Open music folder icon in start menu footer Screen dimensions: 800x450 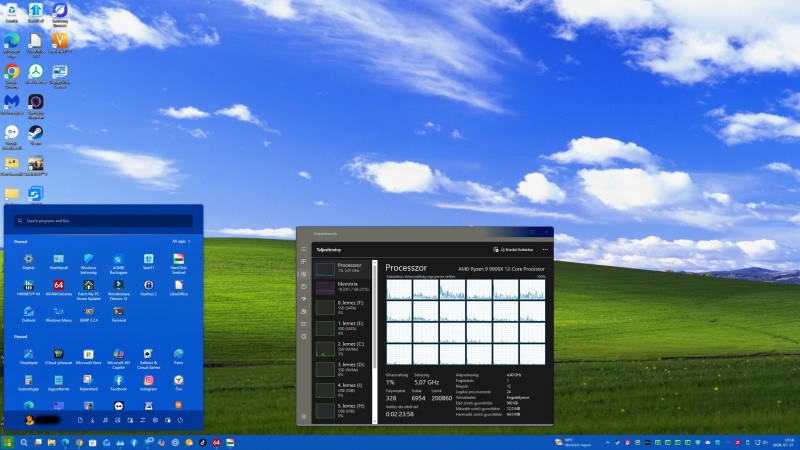pyautogui.click(x=105, y=420)
